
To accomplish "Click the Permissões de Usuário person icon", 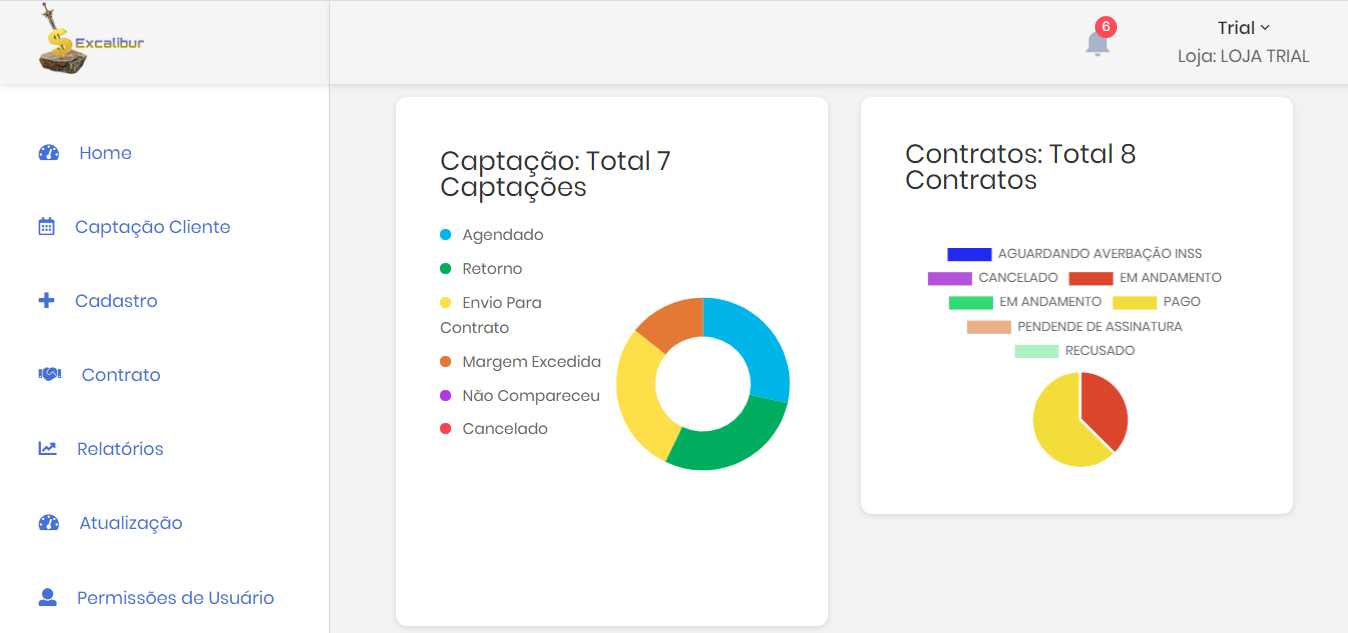I will (x=47, y=598).
